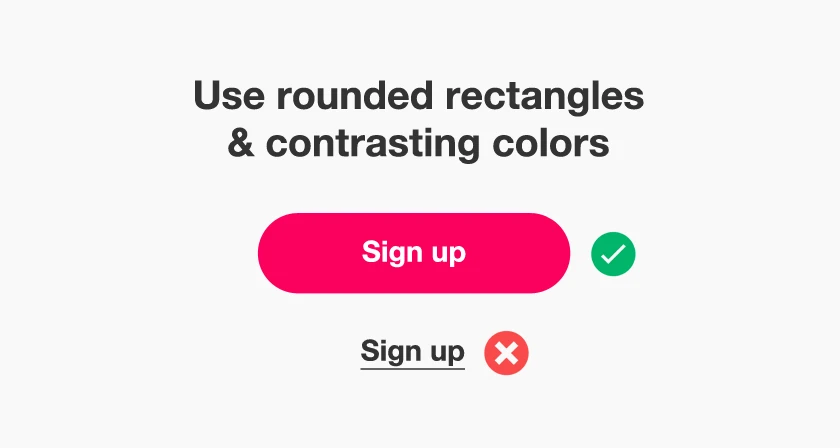Image resolution: width=840 pixels, height=448 pixels.
Task: Click the green checkmark circle icon
Action: 613,254
